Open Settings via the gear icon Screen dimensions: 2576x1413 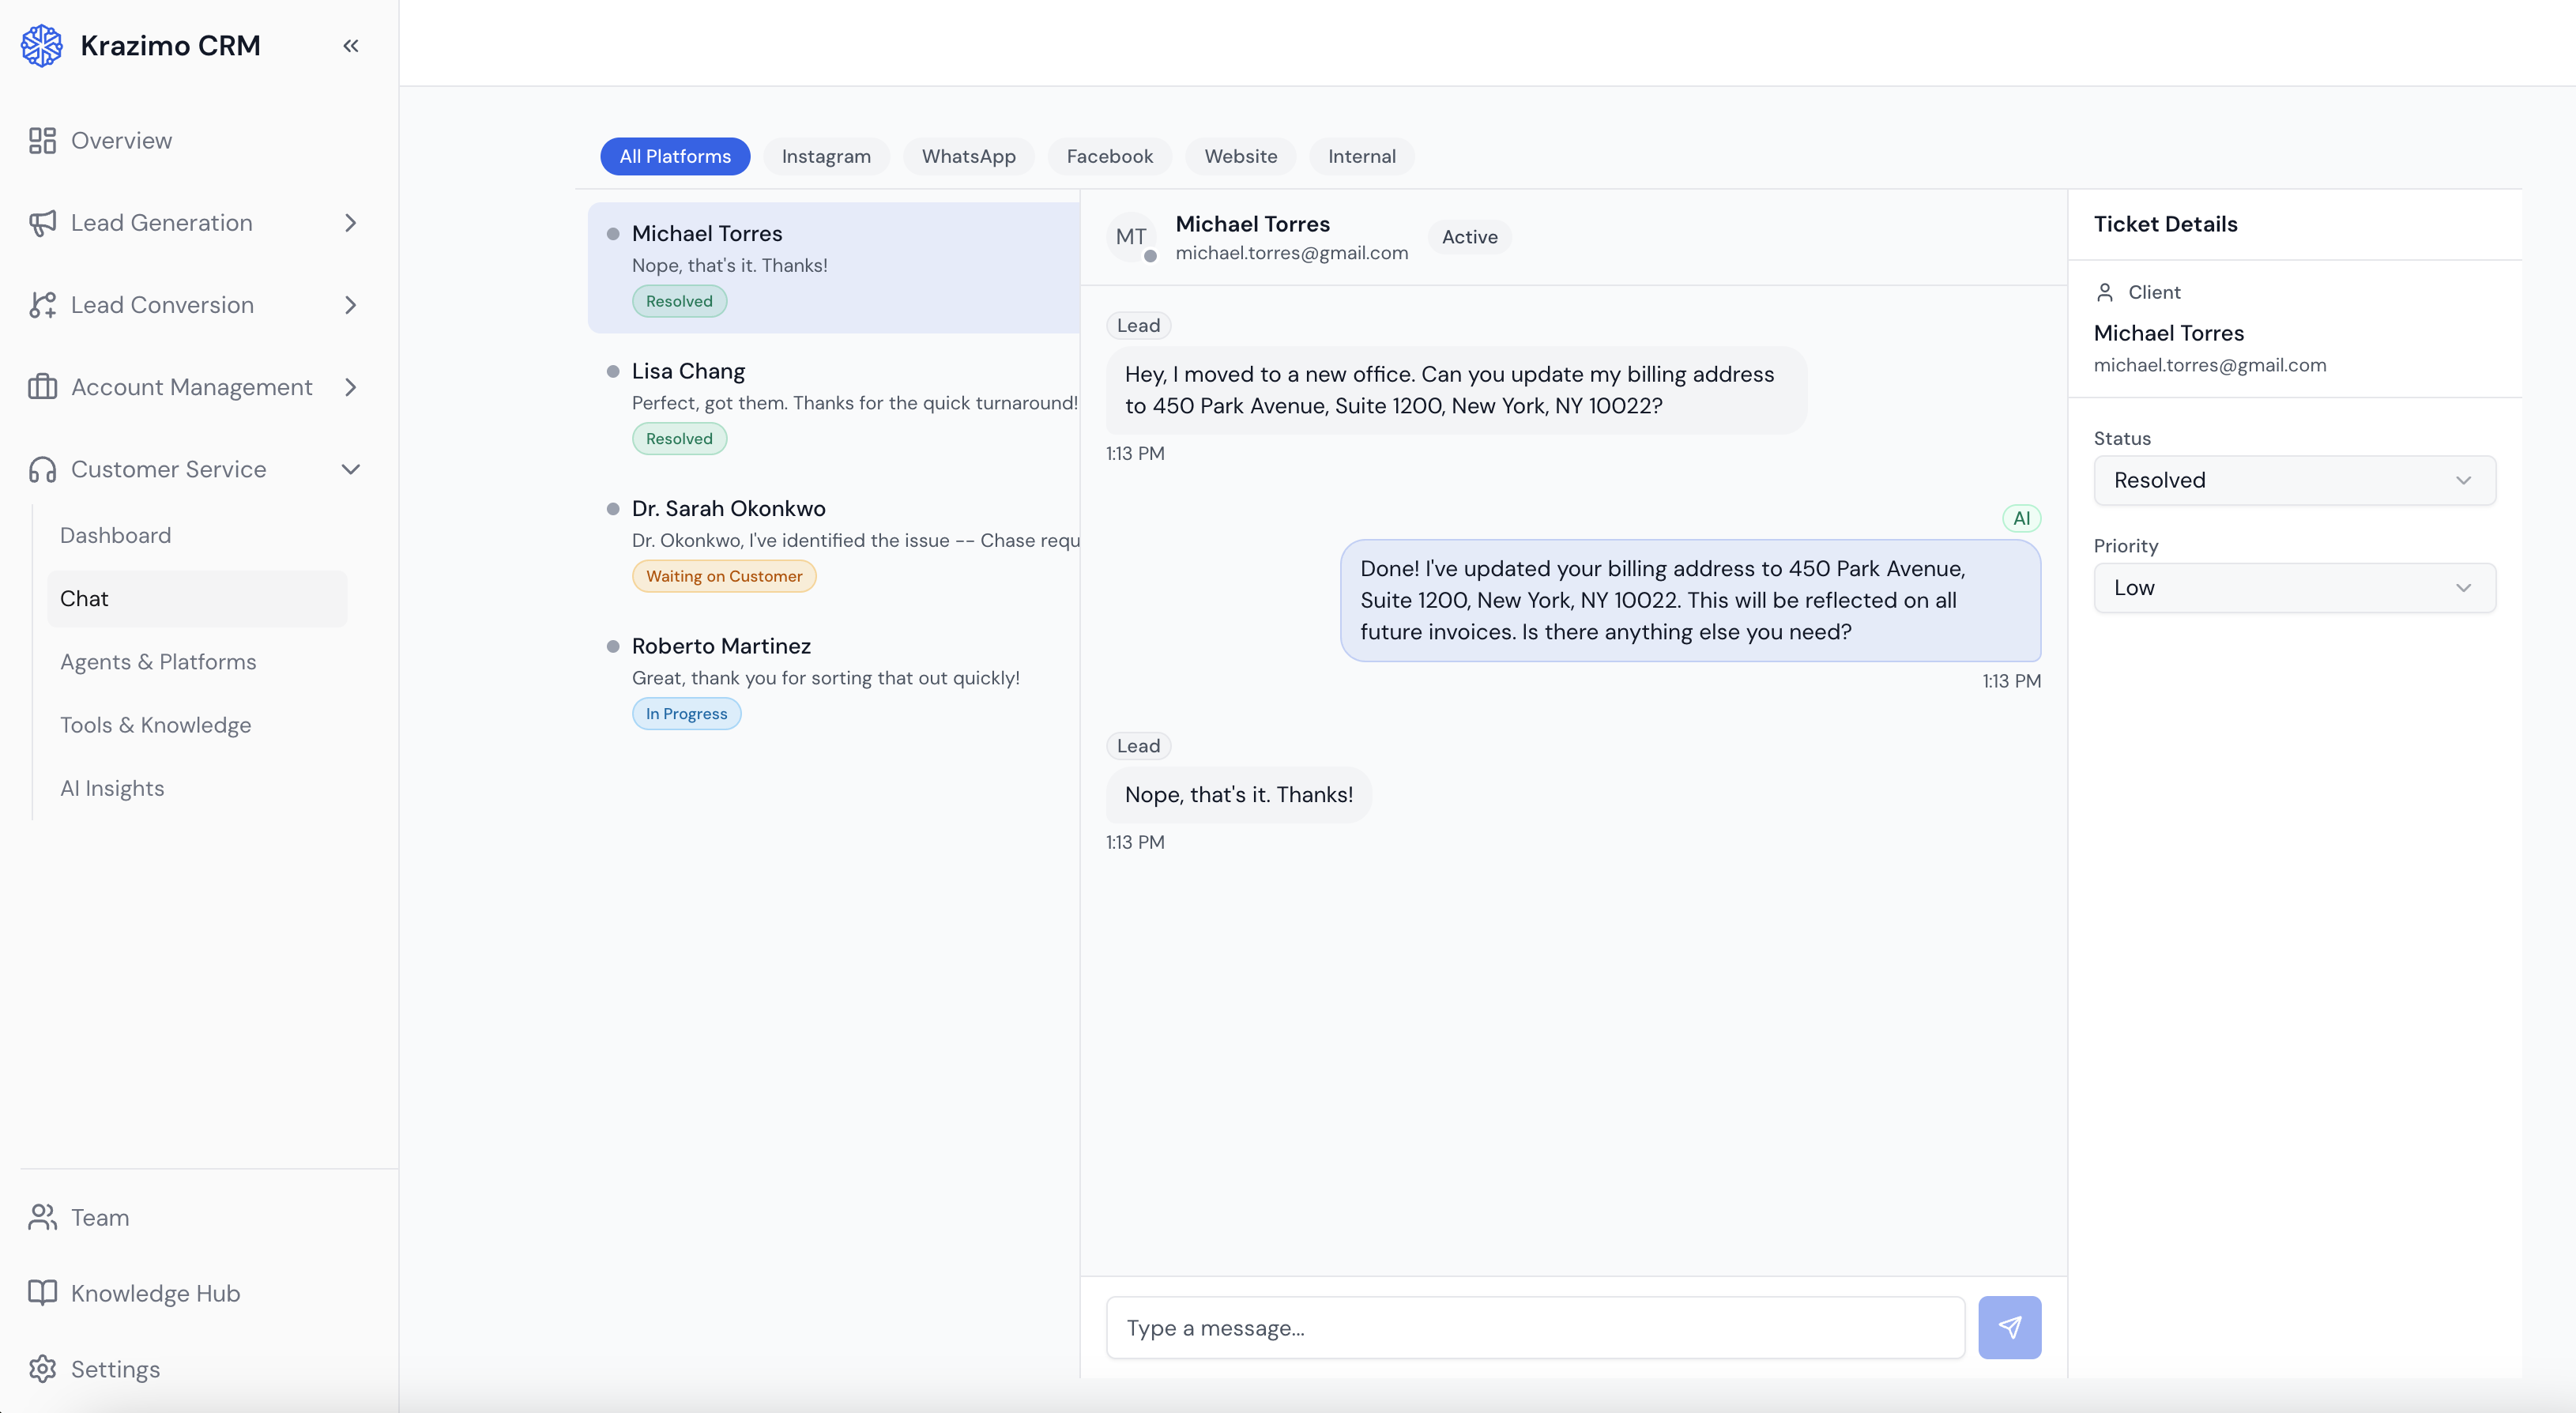point(42,1369)
